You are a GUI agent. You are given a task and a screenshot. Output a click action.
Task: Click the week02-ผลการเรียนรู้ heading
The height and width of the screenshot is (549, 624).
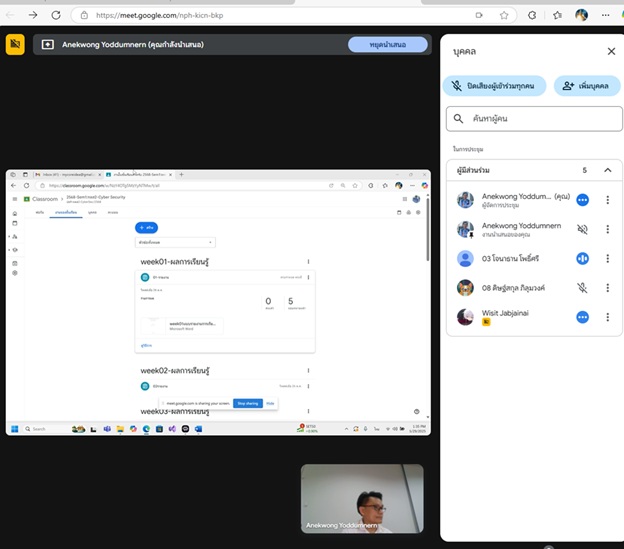175,371
